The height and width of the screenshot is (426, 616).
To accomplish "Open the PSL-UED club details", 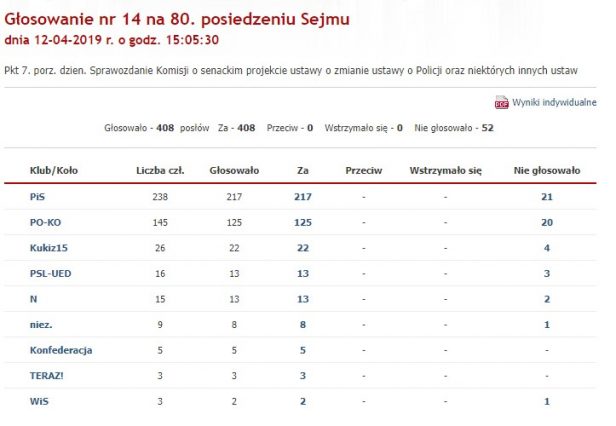I will [x=50, y=273].
